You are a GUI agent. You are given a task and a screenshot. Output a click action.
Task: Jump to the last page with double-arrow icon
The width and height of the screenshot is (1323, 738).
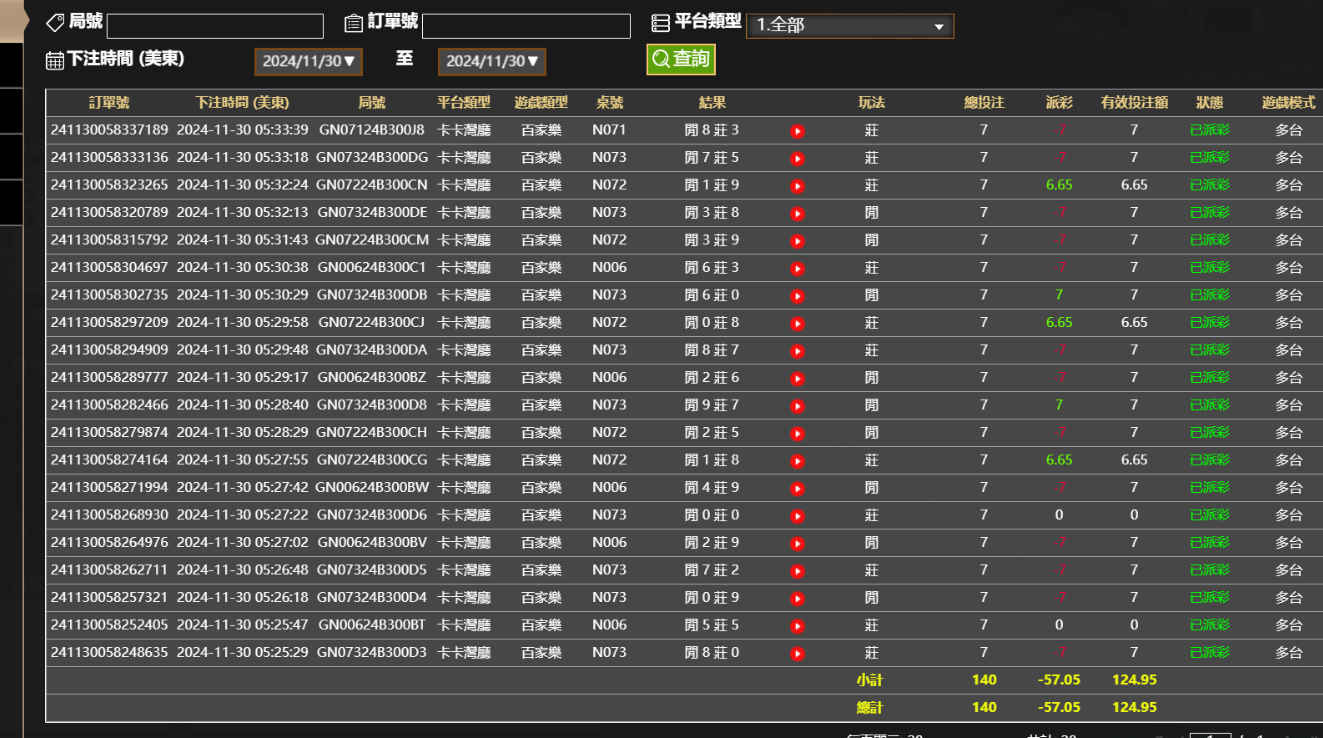pos(1315,736)
